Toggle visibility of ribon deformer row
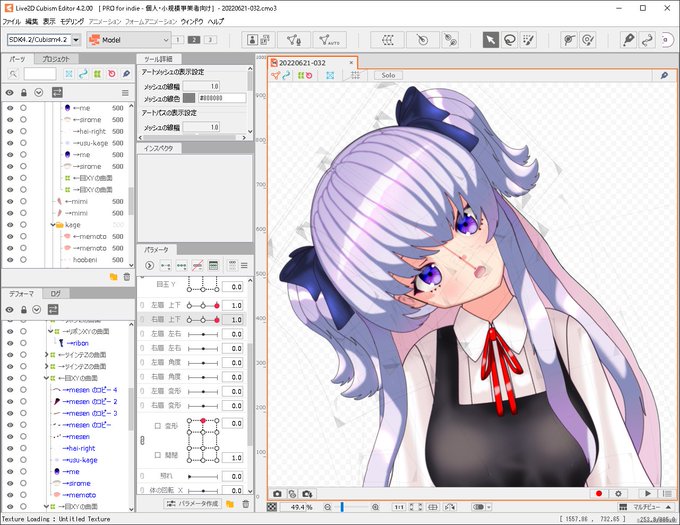Viewport: 680px width, 525px height. tap(10, 343)
